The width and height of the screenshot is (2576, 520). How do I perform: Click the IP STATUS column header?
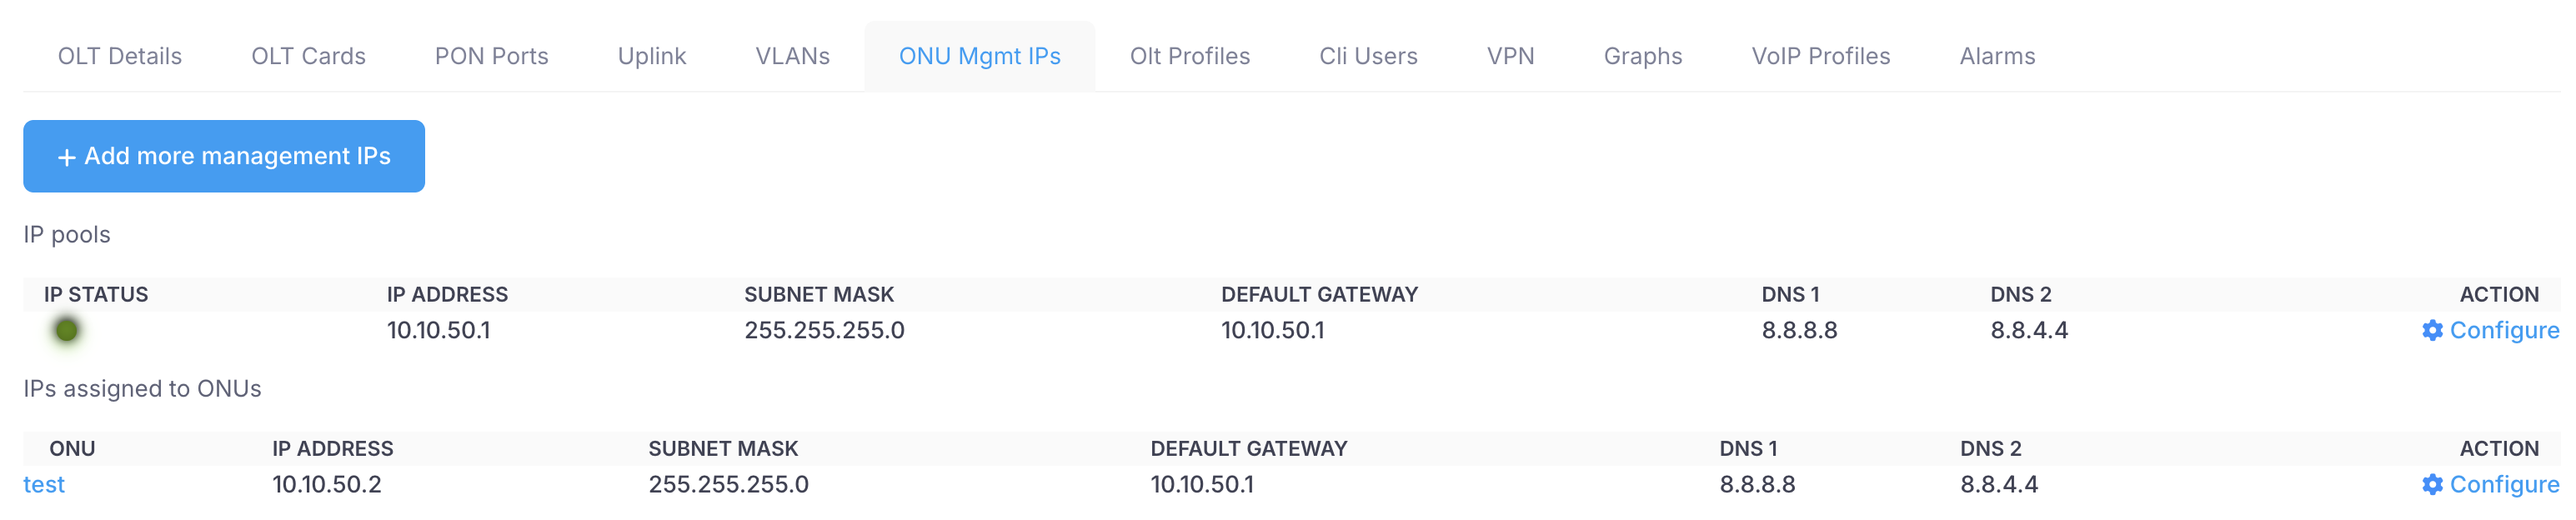96,294
